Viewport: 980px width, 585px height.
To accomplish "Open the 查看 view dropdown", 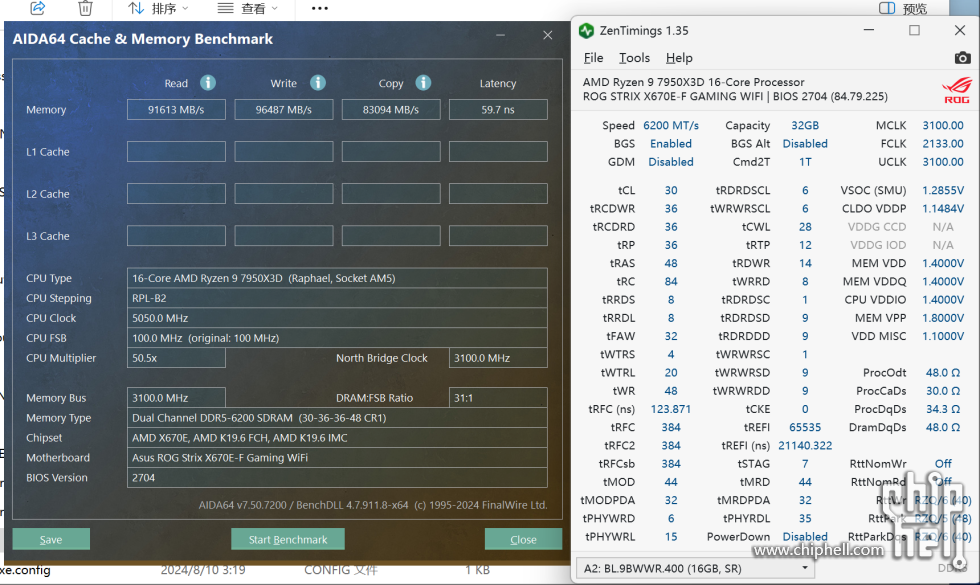I will click(248, 8).
